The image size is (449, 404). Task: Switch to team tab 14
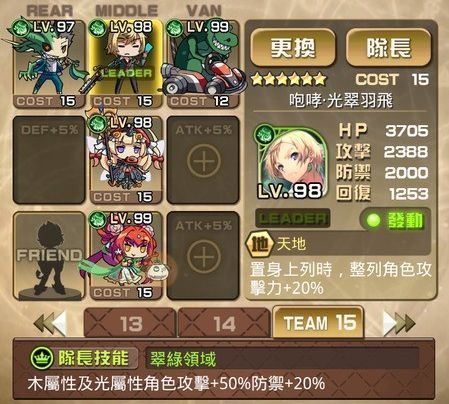[x=224, y=323]
